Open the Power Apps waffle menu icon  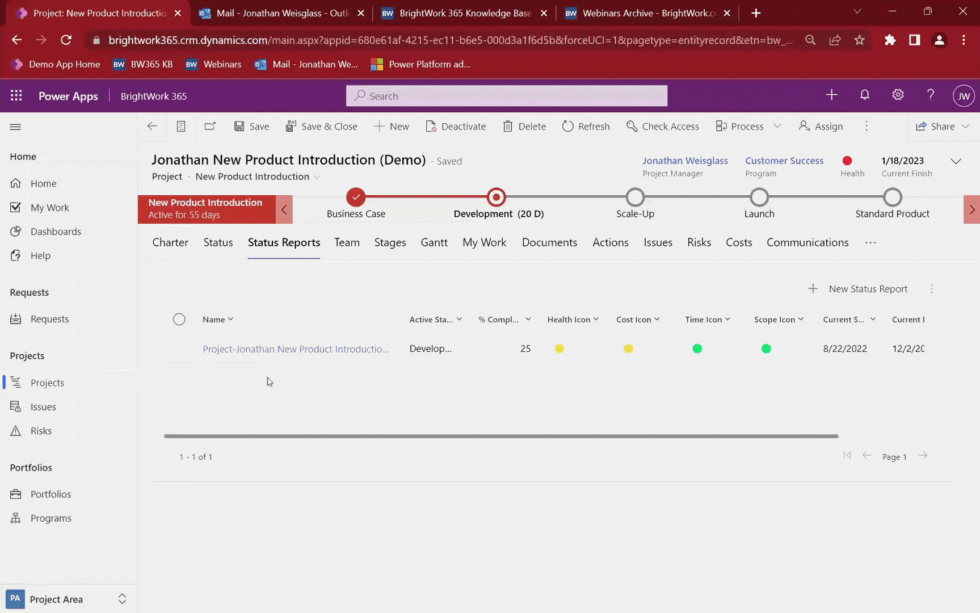click(x=15, y=95)
